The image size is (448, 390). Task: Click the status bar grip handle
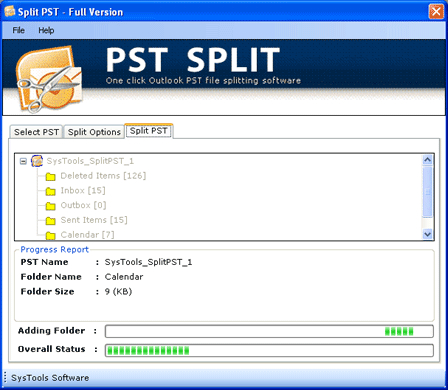click(x=5, y=378)
